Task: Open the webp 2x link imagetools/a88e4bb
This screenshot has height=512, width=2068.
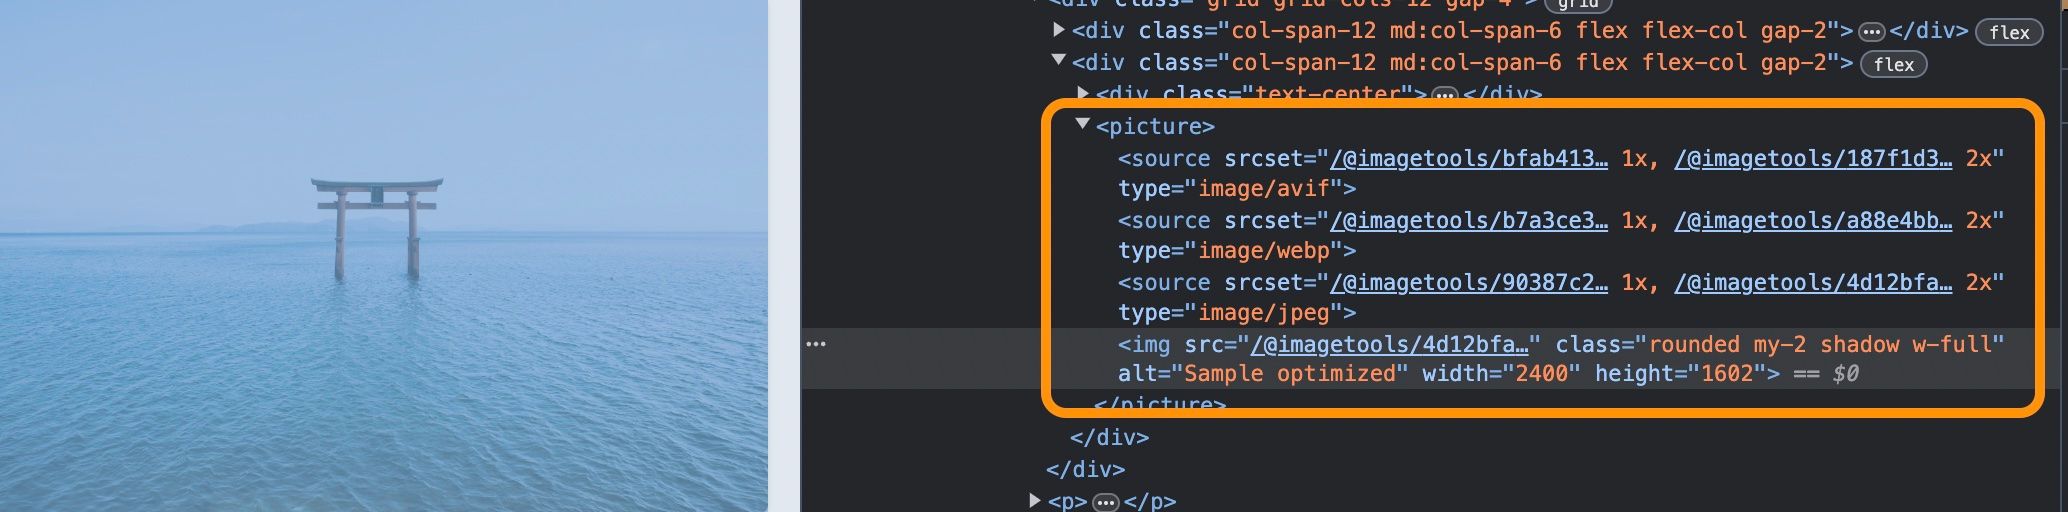Action: point(1813,220)
